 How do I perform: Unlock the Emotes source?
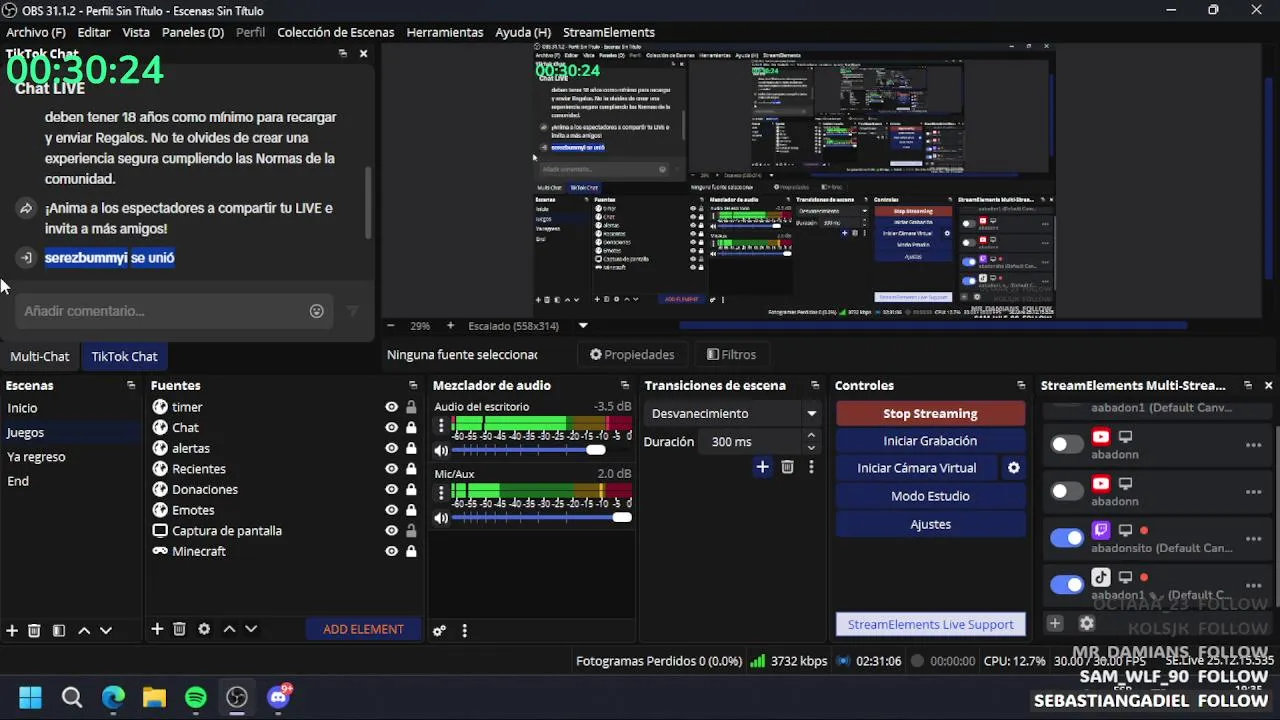pyautogui.click(x=411, y=510)
